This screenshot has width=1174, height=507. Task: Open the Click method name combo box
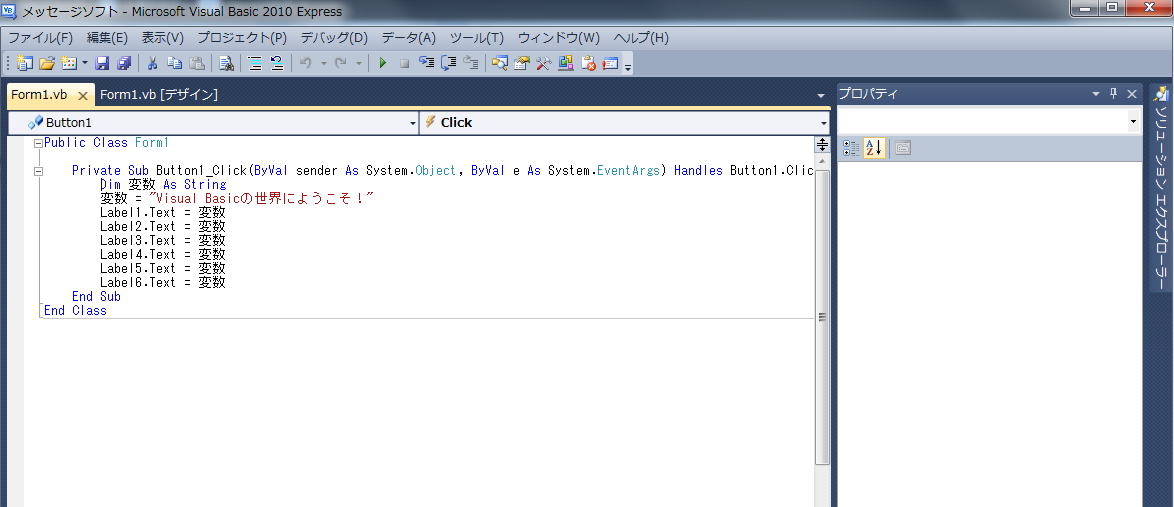625,123
